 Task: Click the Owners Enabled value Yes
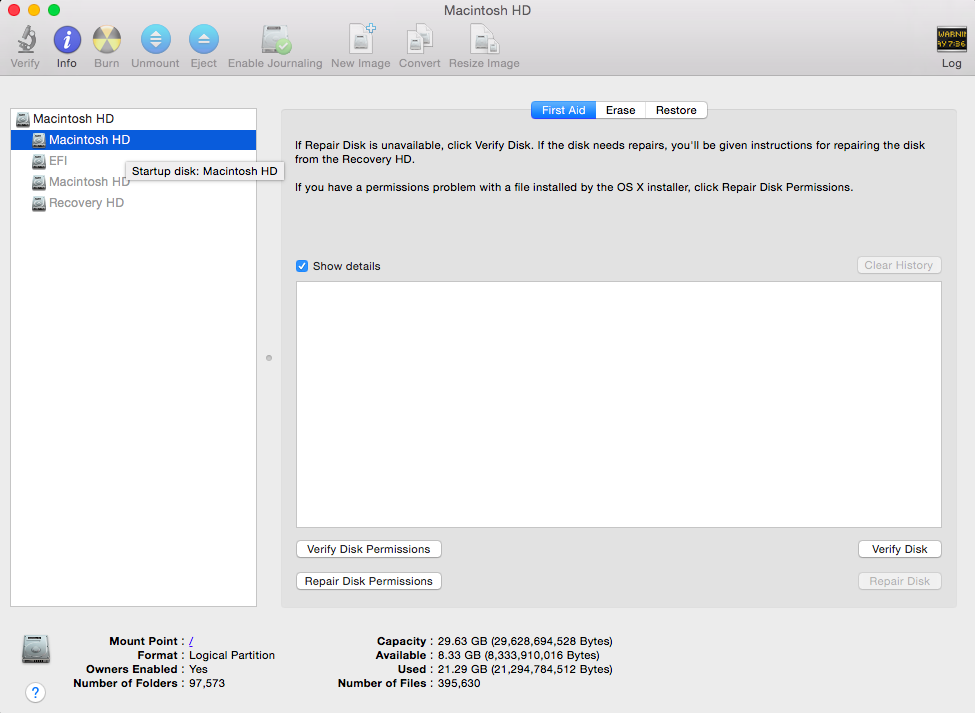point(198,669)
